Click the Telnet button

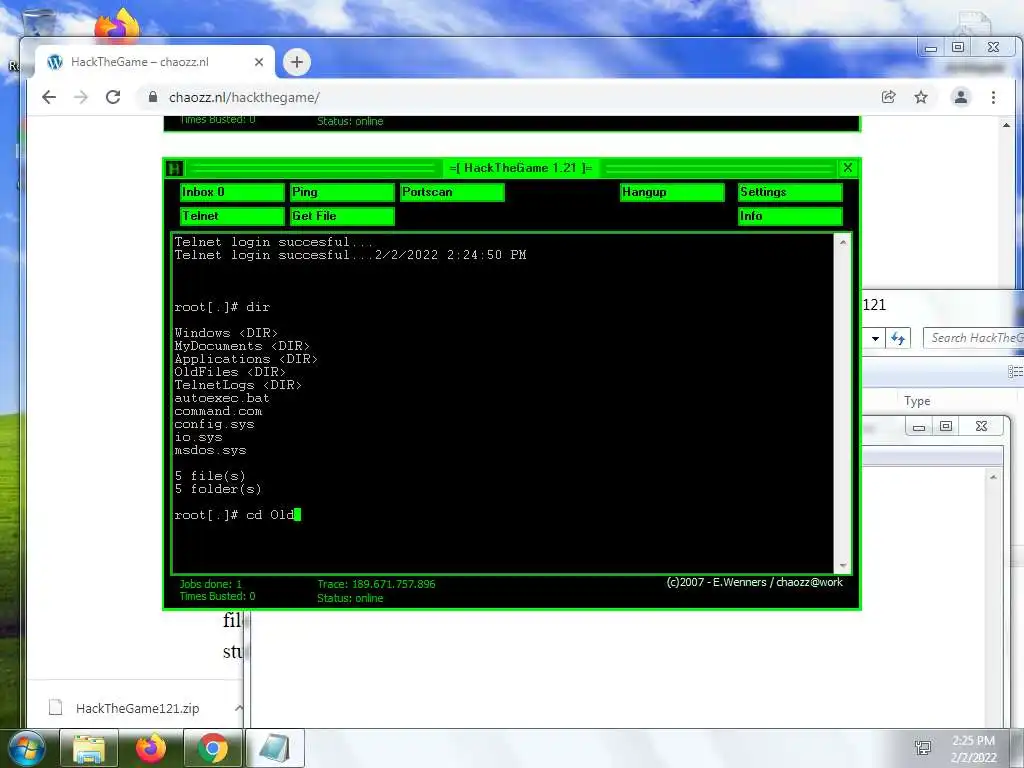coord(232,216)
